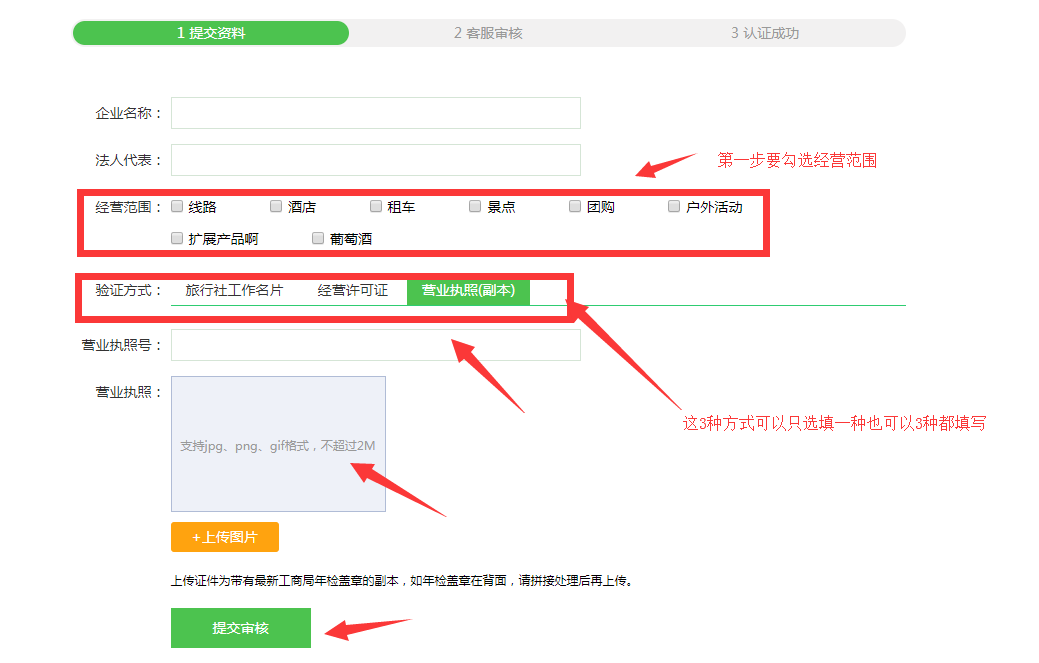Click step 3 认证成功 in progress bar
Screen dimensions: 1039x663
click(x=765, y=33)
